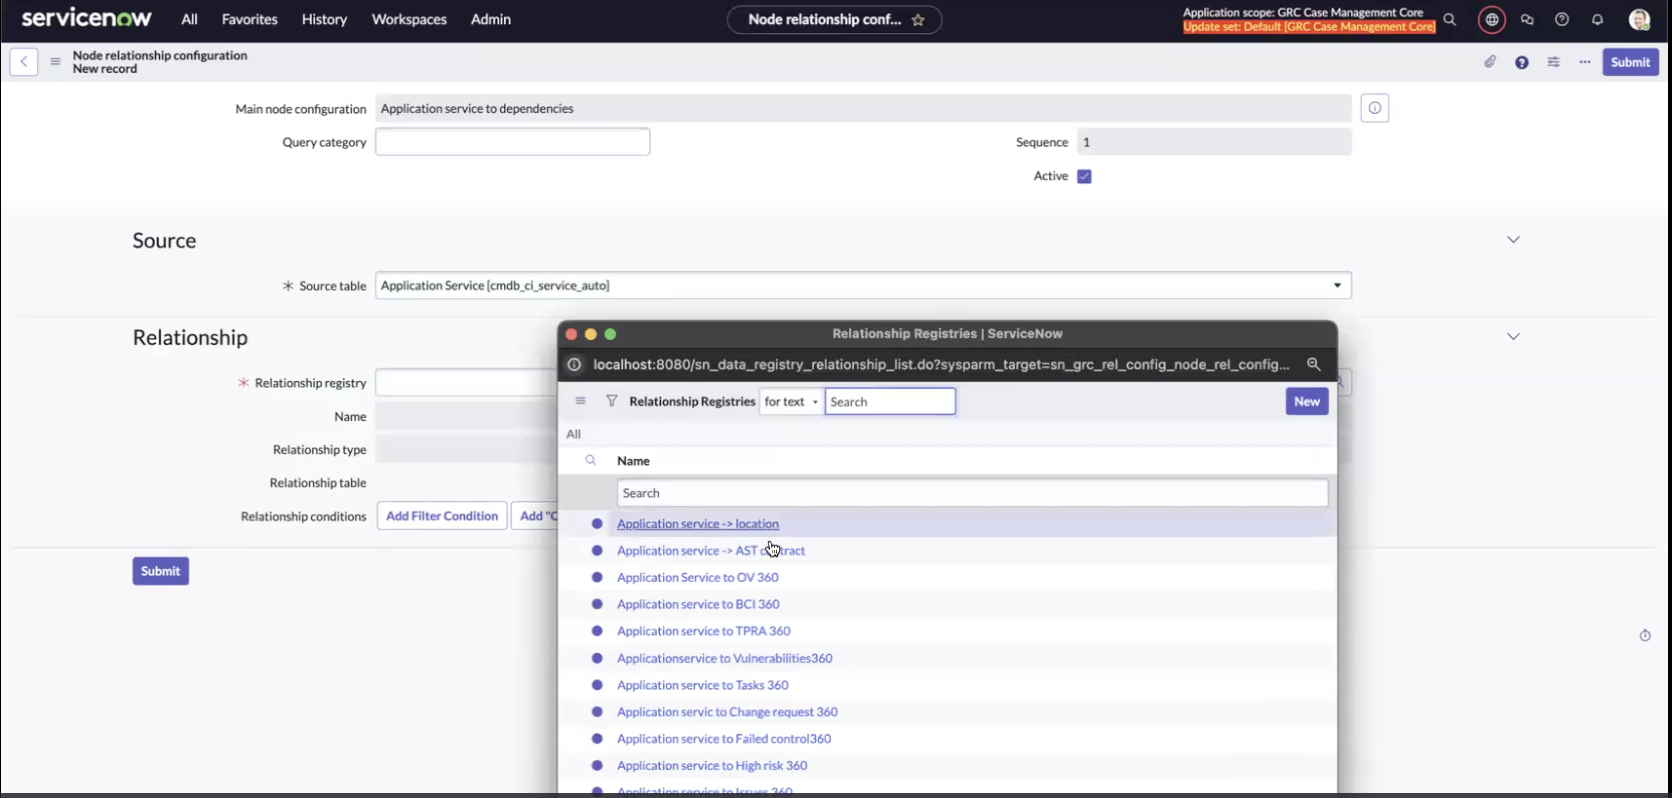The width and height of the screenshot is (1672, 798).
Task: Go back using the form back arrow
Action: click(24, 62)
